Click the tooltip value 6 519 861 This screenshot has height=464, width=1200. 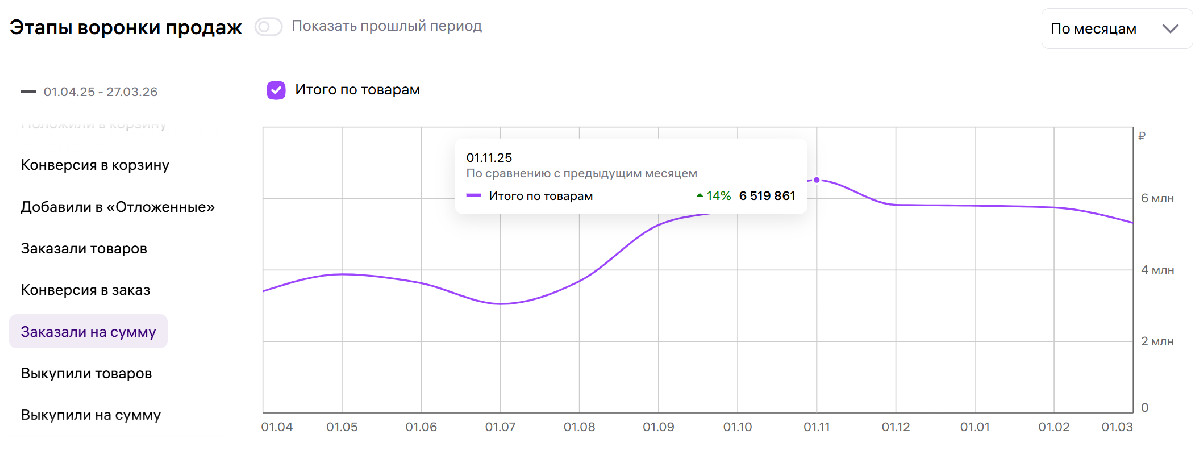click(x=767, y=196)
